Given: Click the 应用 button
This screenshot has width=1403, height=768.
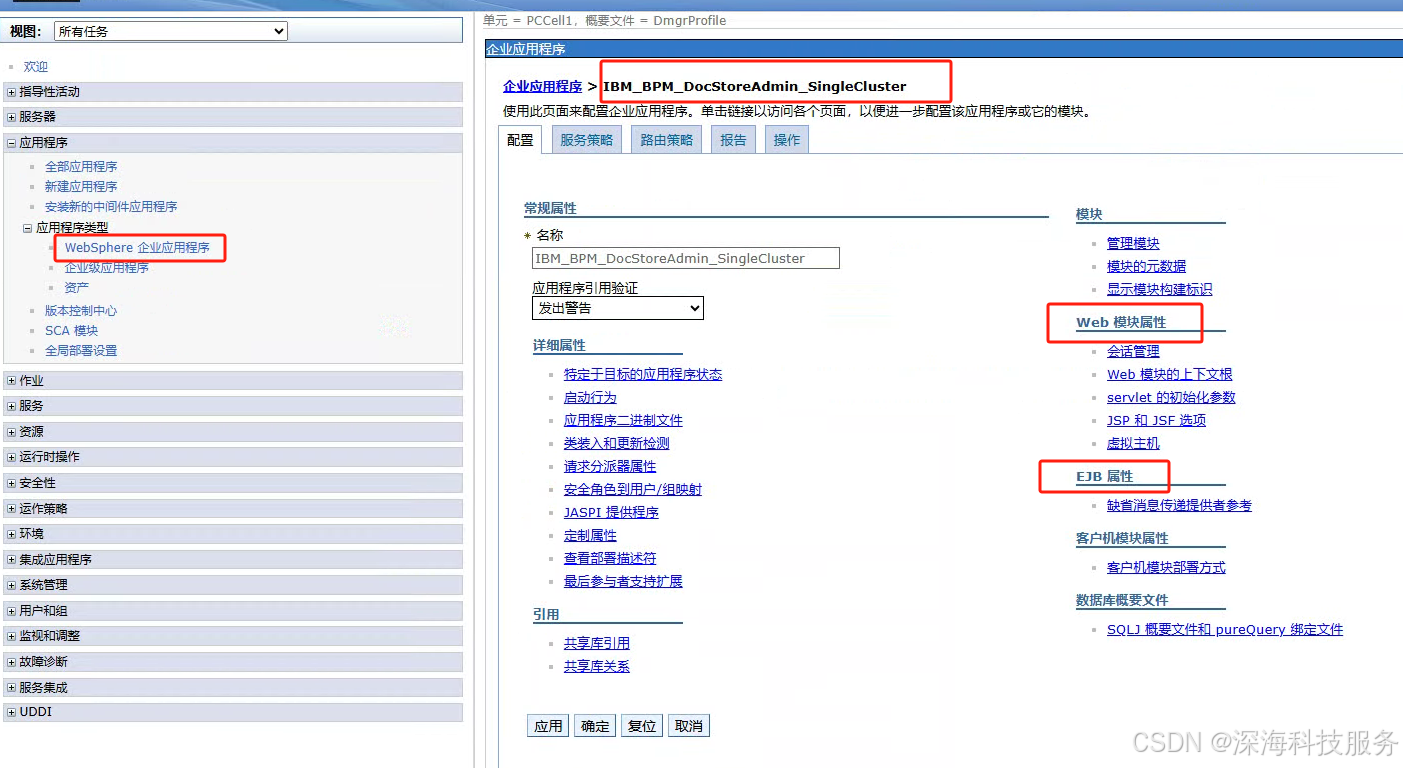Looking at the screenshot, I should coord(548,726).
